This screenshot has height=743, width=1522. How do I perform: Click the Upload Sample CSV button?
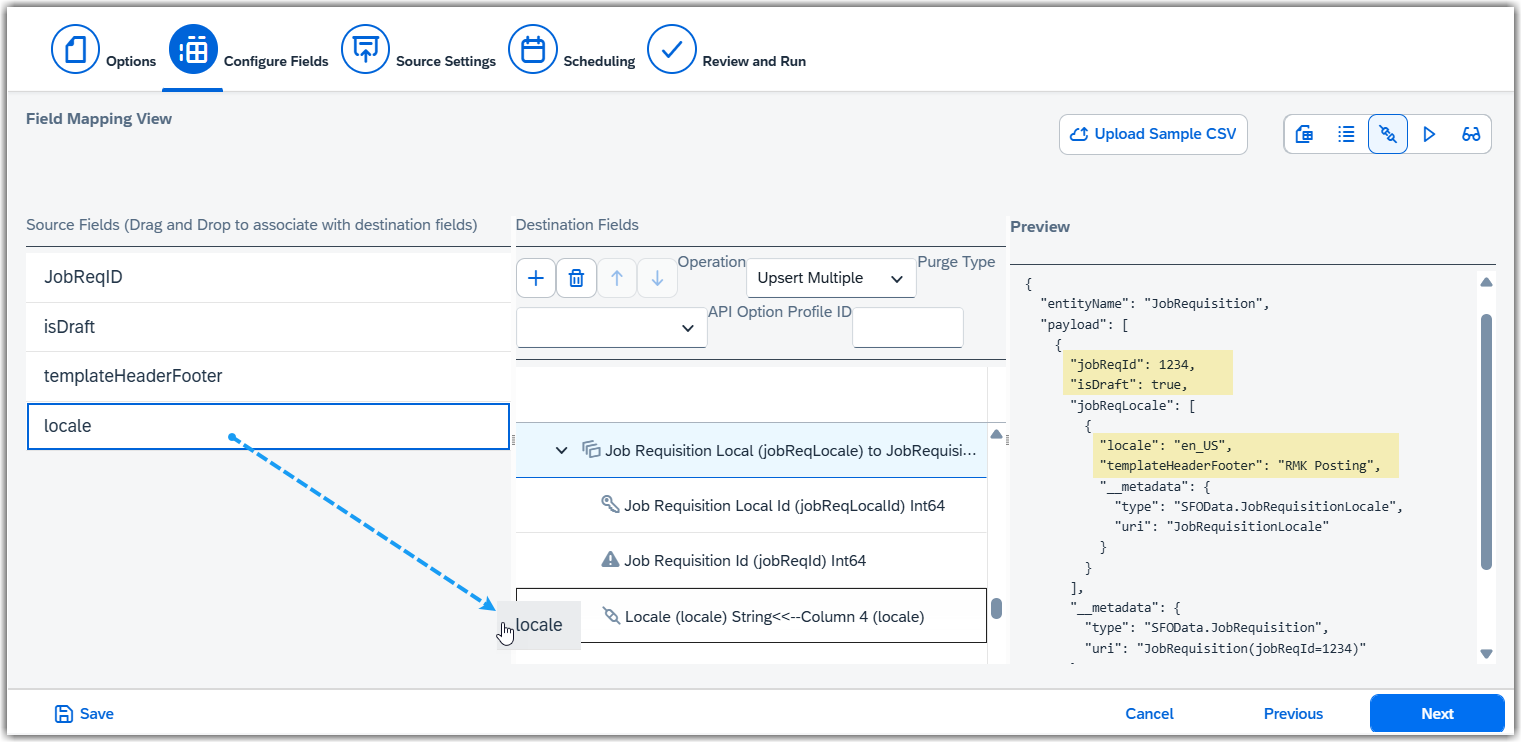[1153, 134]
